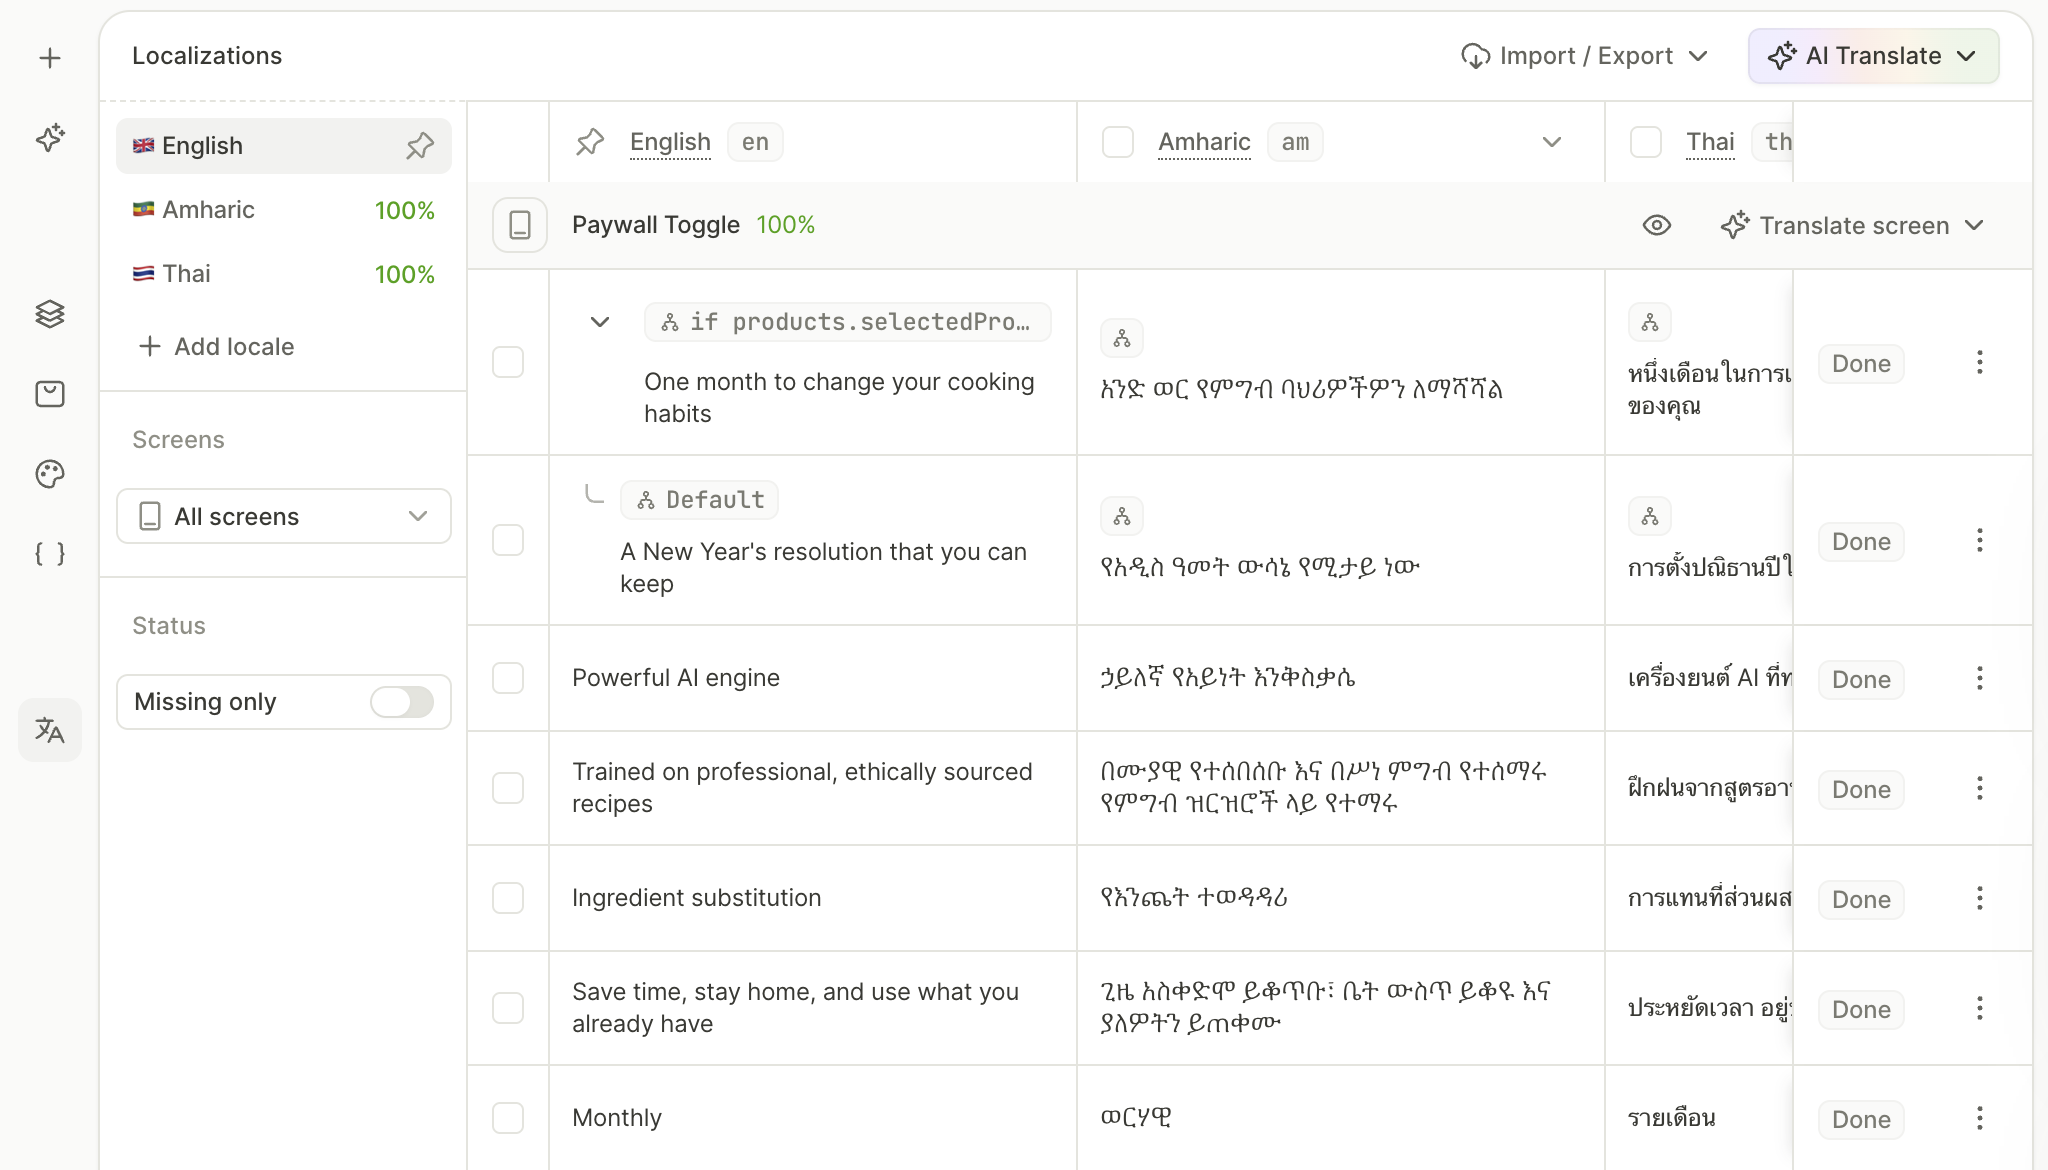
Task: Open the AI sparkle sidebar icon
Action: click(x=50, y=137)
